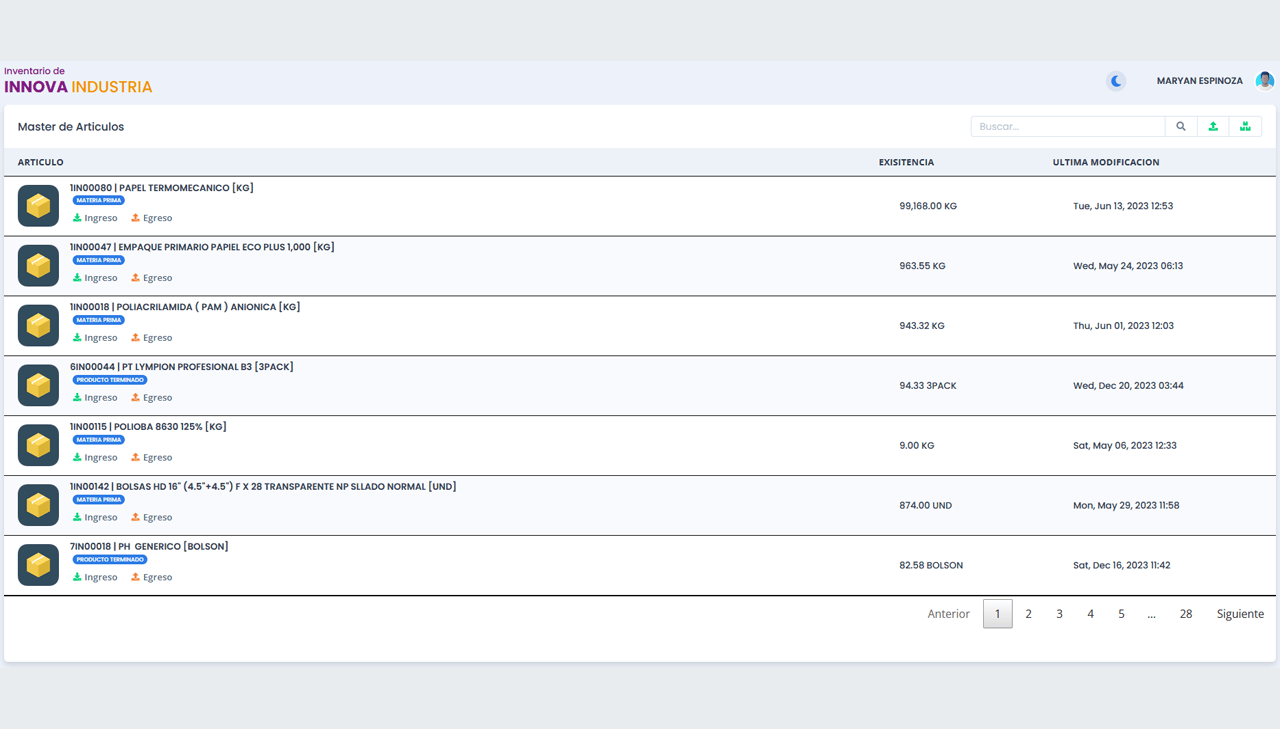Screen dimensions: 1280x729
Task: Select page 3 in the pagination bar
Action: [x=1059, y=613]
